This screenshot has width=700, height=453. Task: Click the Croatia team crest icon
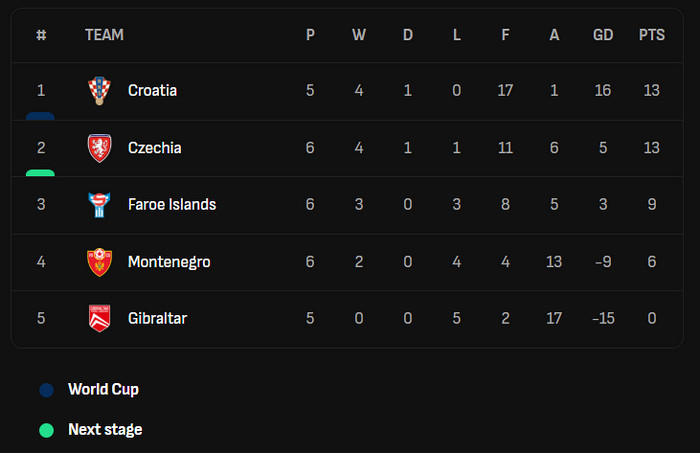click(x=97, y=91)
